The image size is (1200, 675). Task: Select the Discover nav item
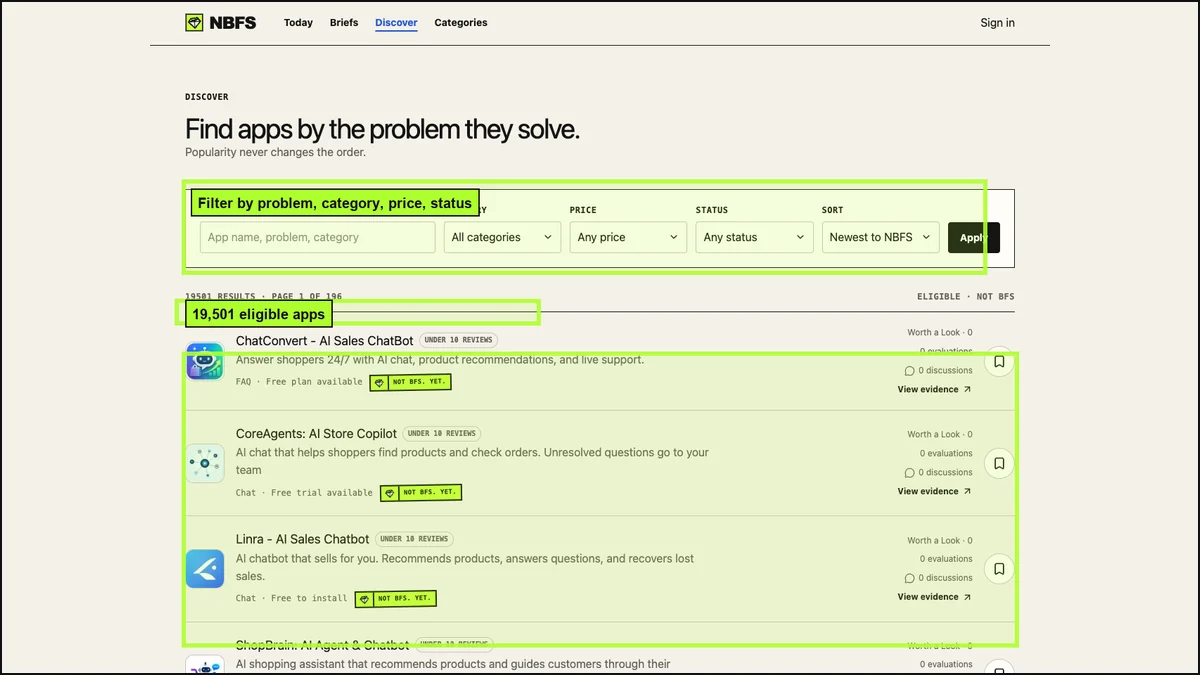pyautogui.click(x=396, y=22)
